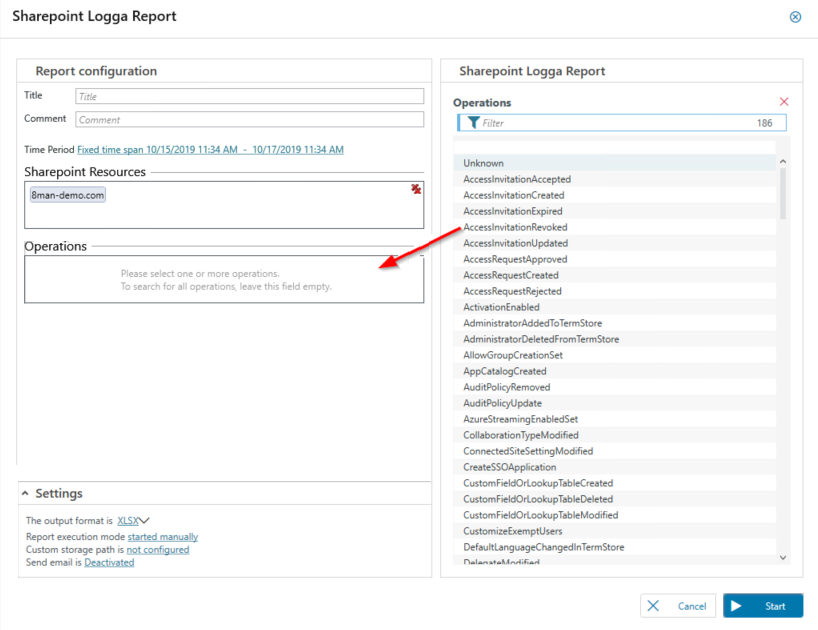Click the remove resources icon in Sharepoint Resources
Screen dimensions: 818x630
pos(416,189)
